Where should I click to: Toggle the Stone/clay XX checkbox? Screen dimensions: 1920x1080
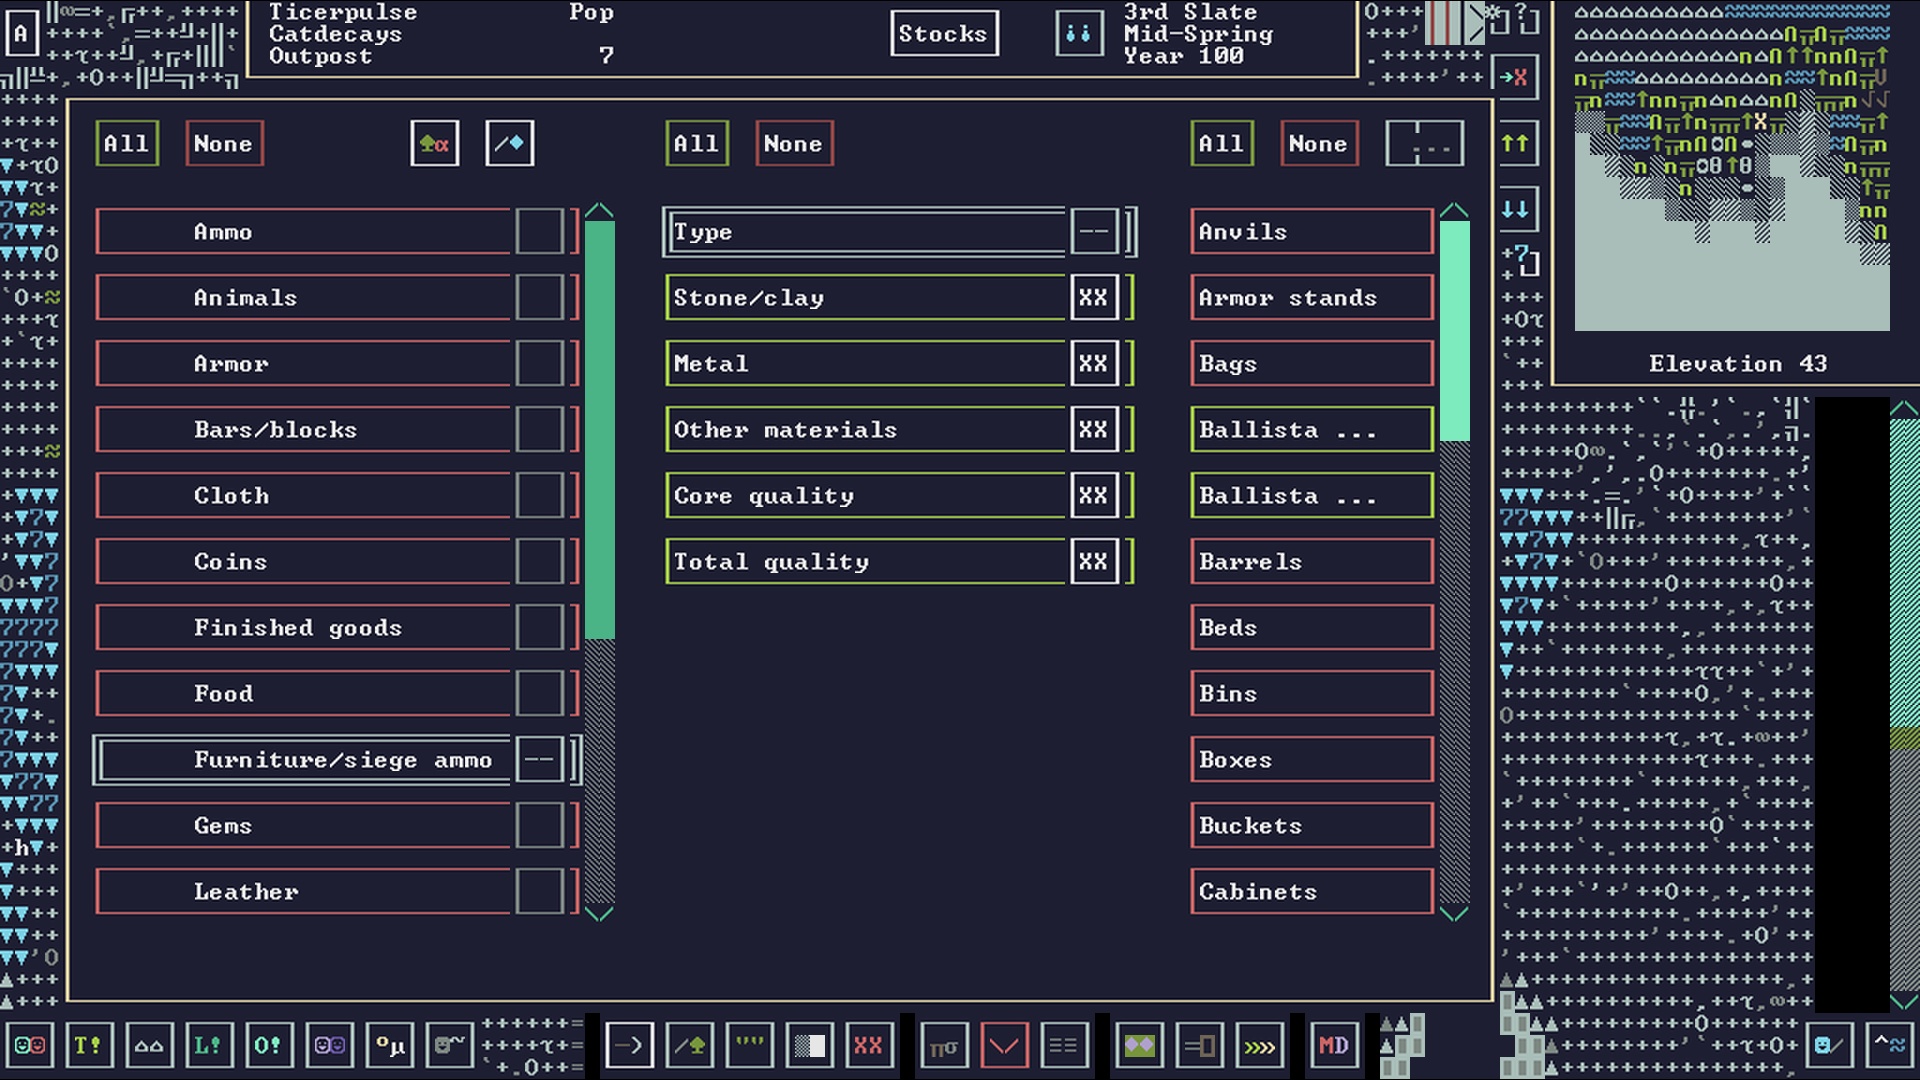coord(1093,298)
